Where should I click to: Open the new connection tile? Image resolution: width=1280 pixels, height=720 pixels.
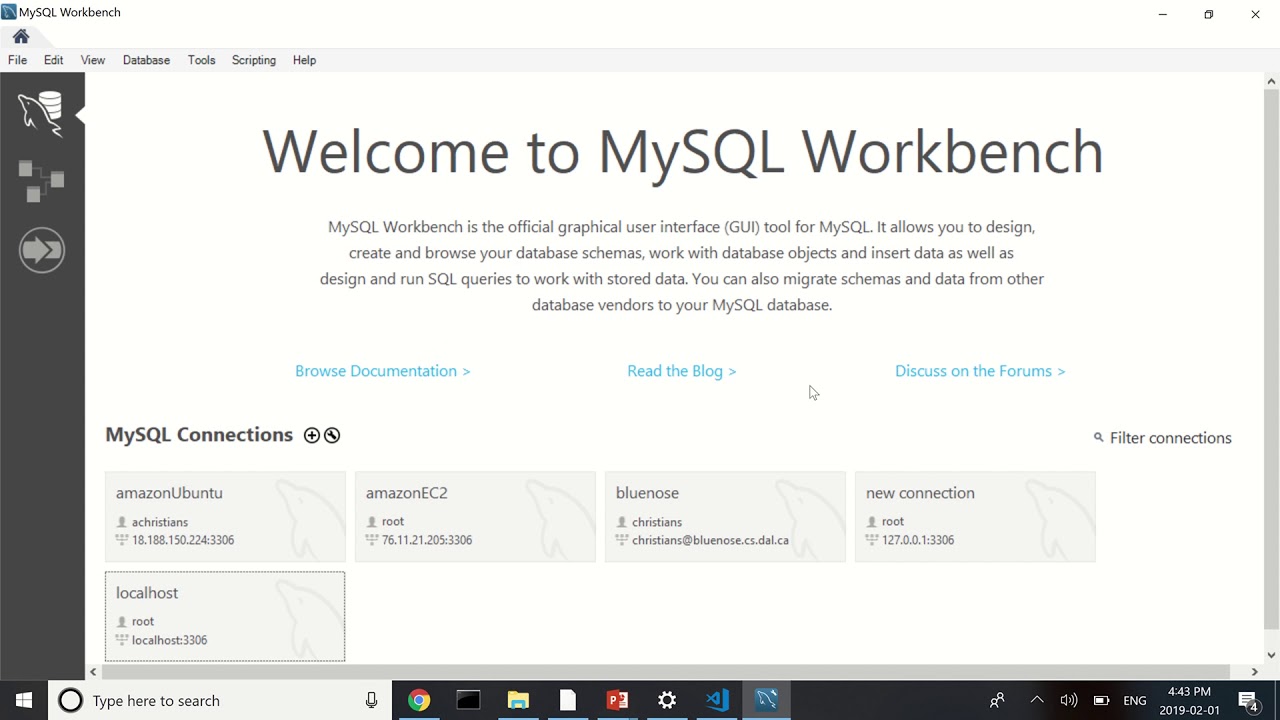(975, 517)
